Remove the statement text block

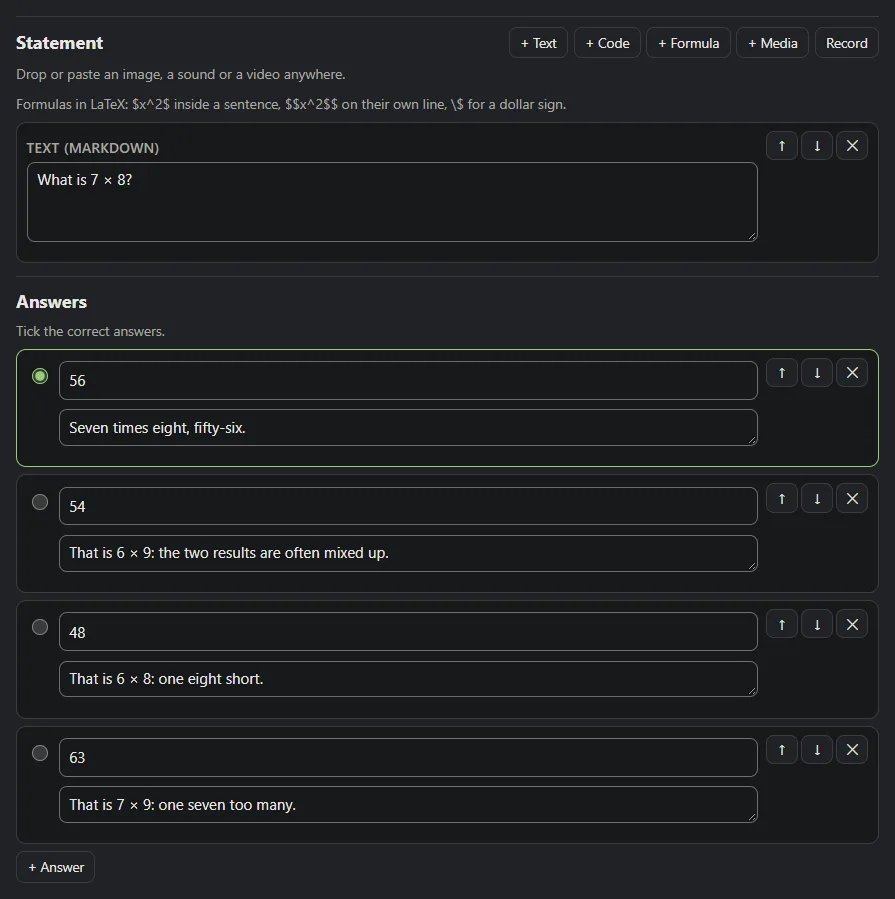pyautogui.click(x=852, y=146)
